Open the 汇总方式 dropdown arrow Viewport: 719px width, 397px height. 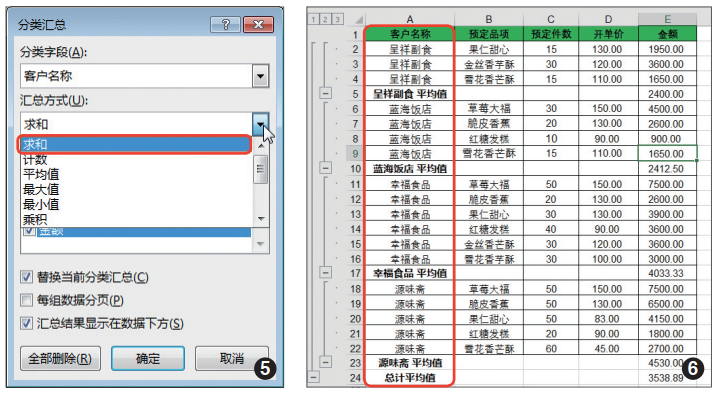click(x=260, y=124)
